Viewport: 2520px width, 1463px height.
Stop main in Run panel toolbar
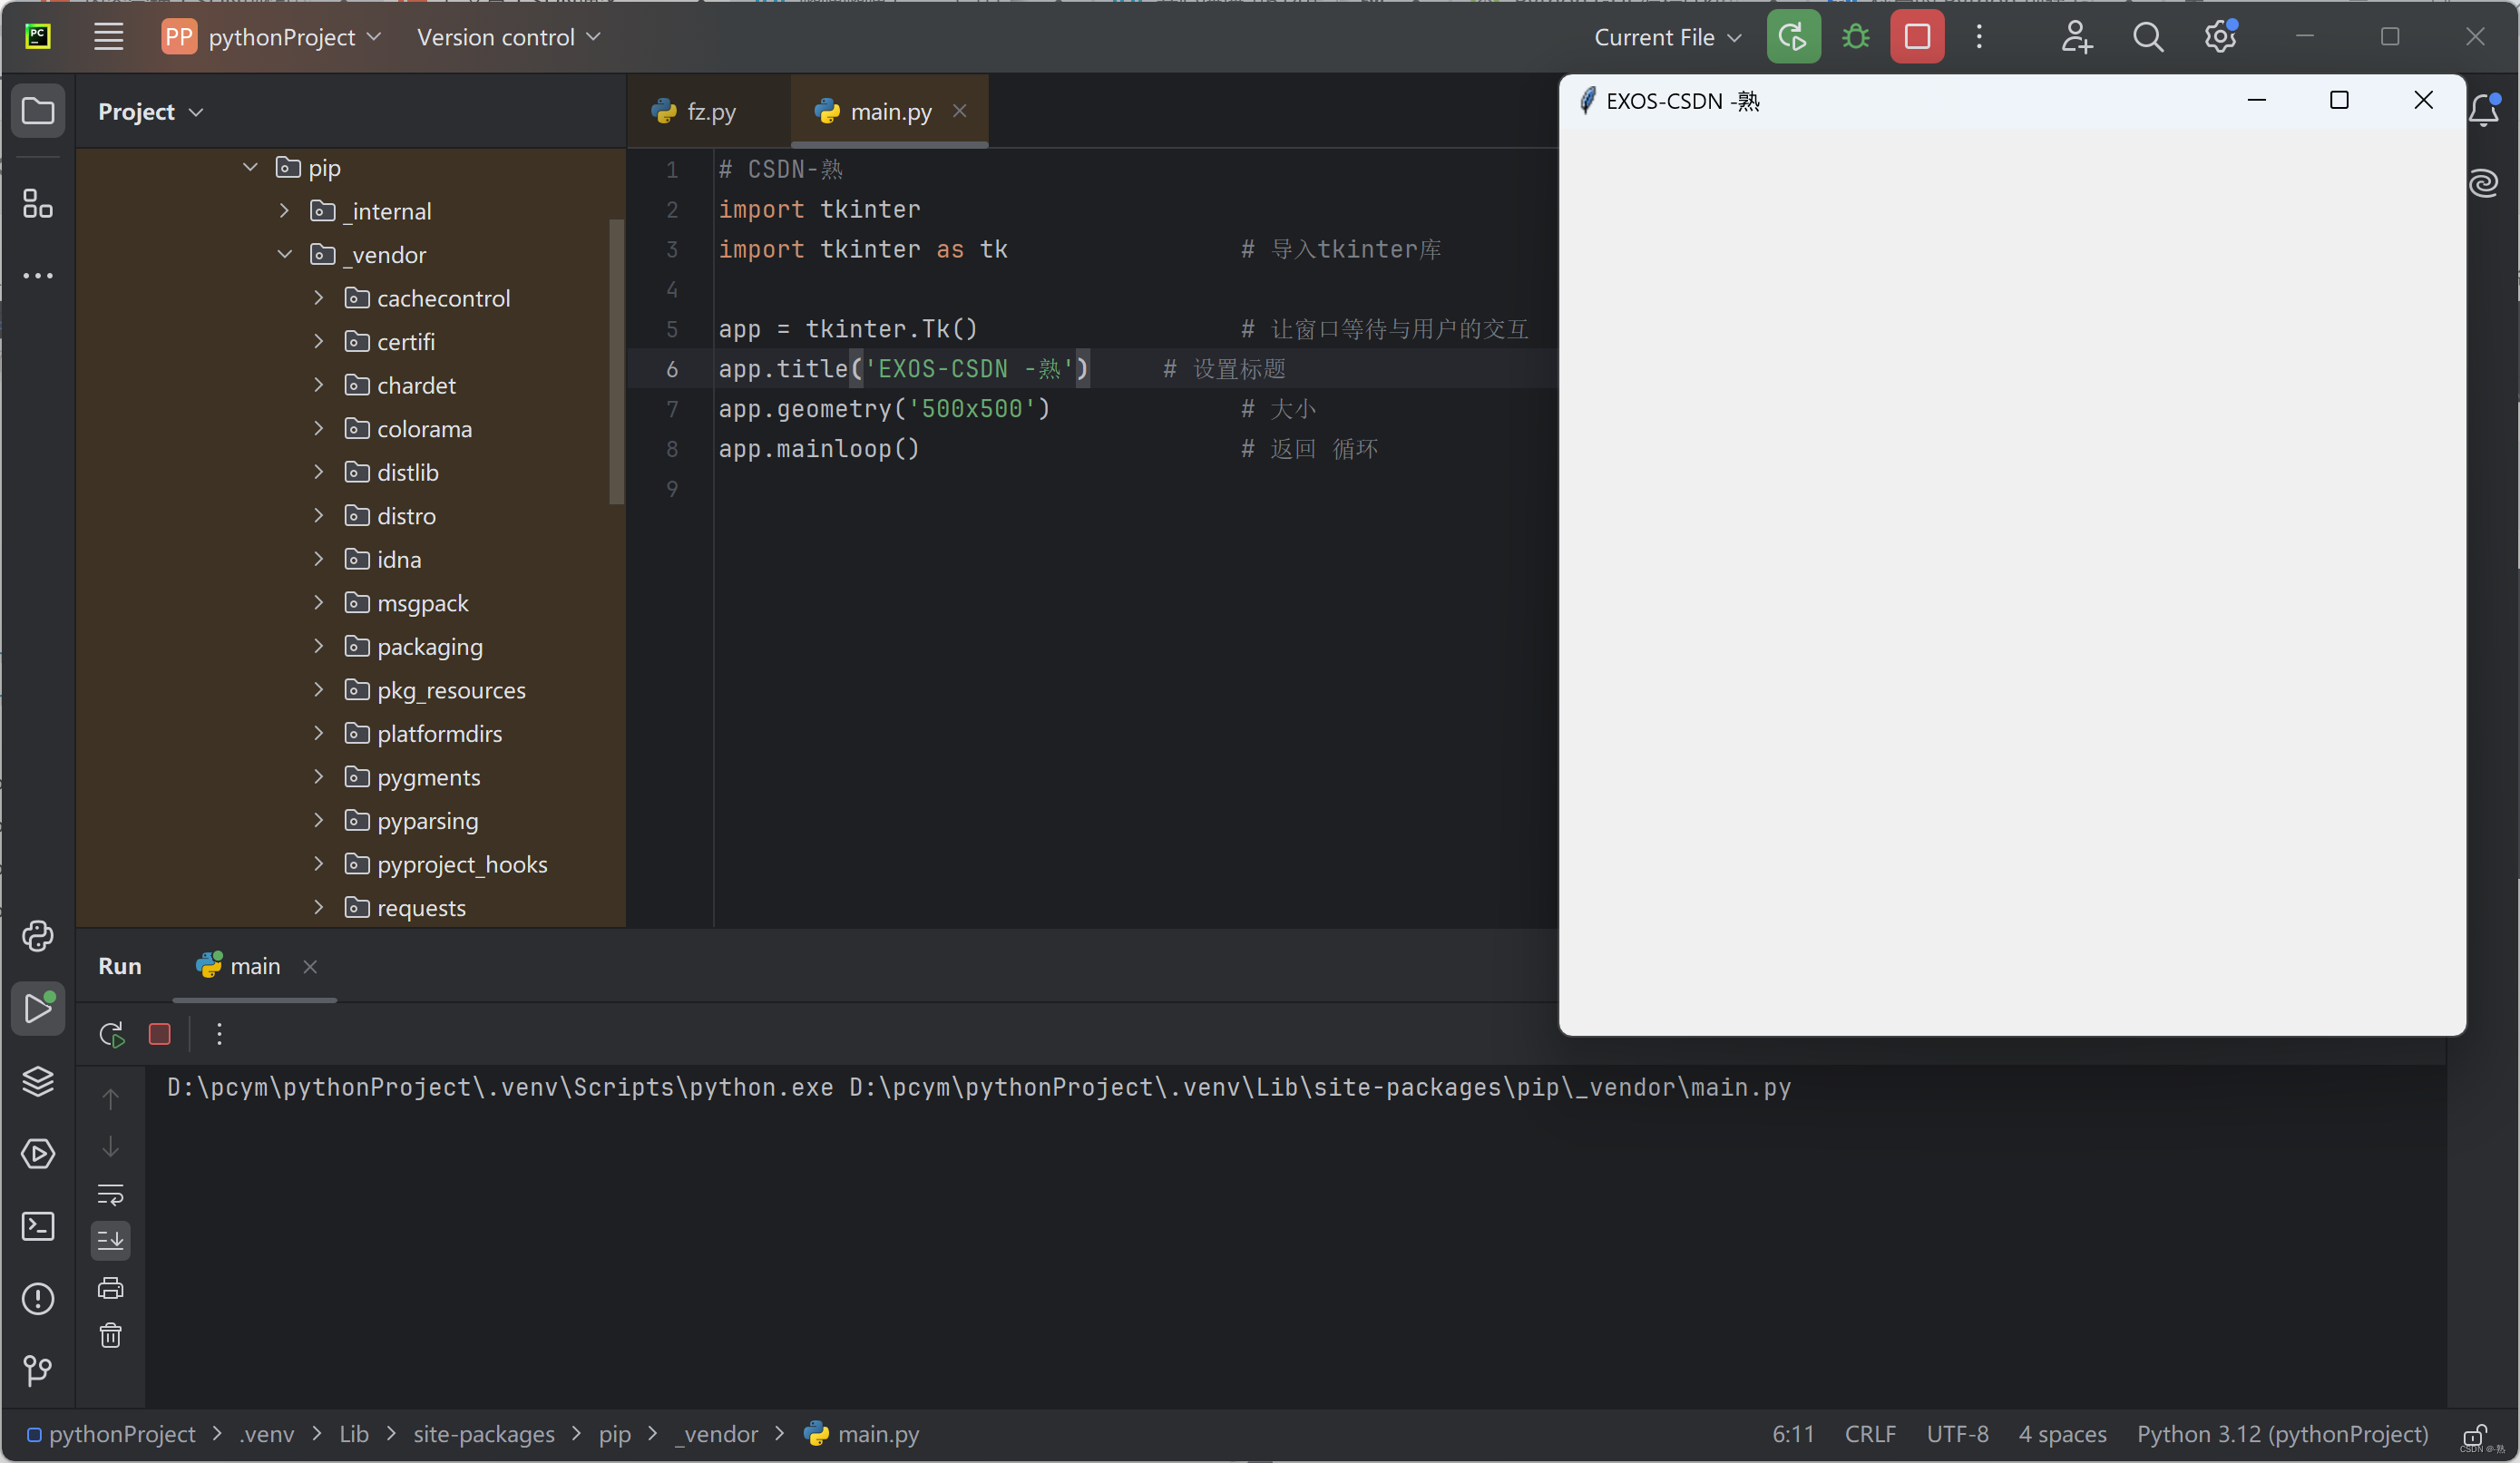(159, 1034)
